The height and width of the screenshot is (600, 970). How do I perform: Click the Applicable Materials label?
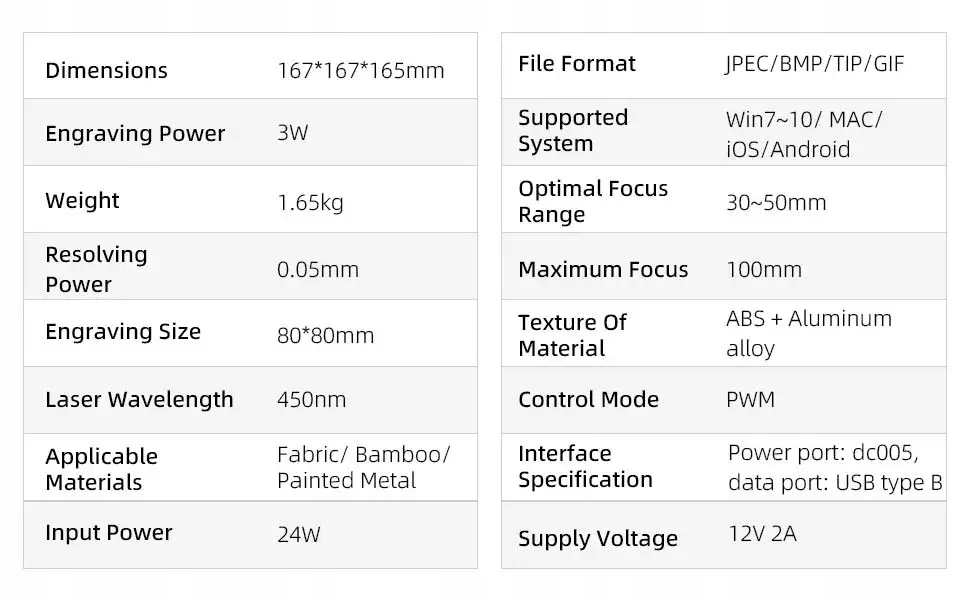tap(101, 469)
